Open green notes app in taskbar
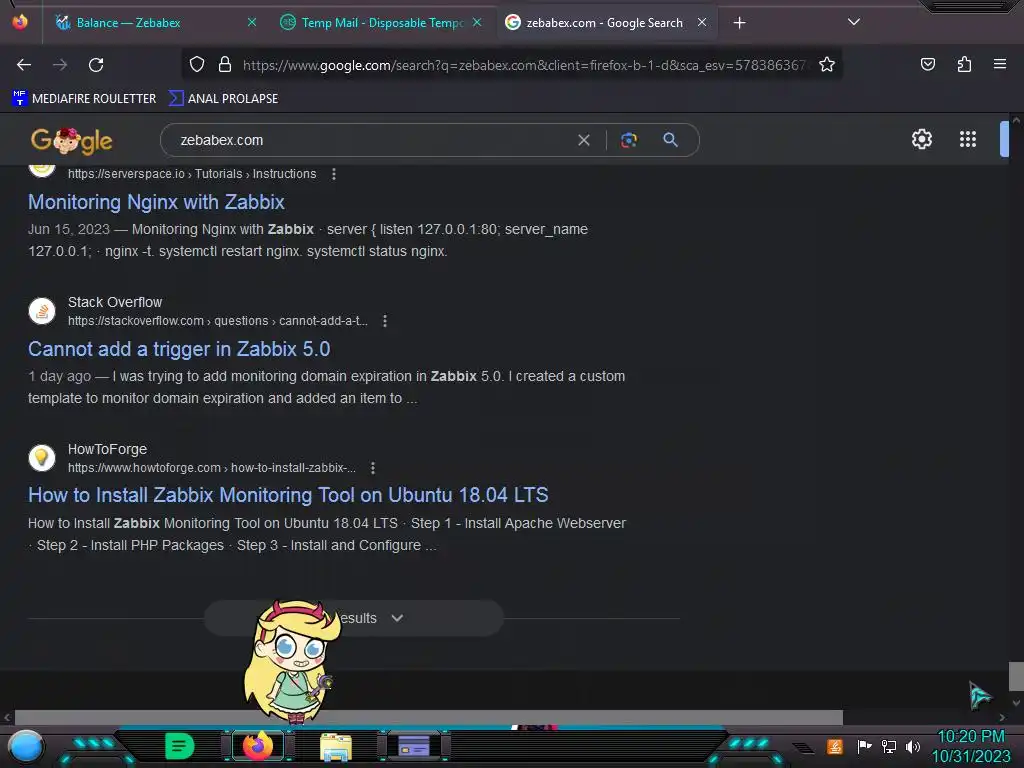Image resolution: width=1024 pixels, height=768 pixels. [179, 746]
